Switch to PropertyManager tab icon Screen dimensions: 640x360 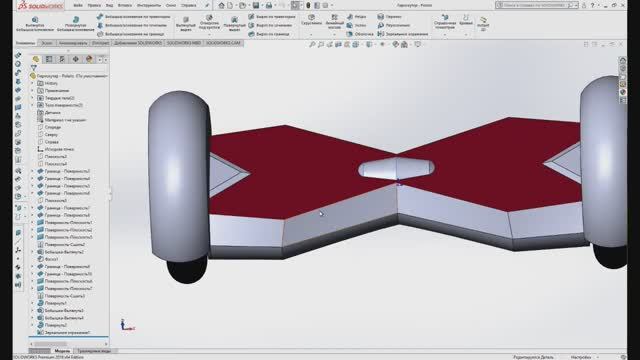click(x=49, y=59)
